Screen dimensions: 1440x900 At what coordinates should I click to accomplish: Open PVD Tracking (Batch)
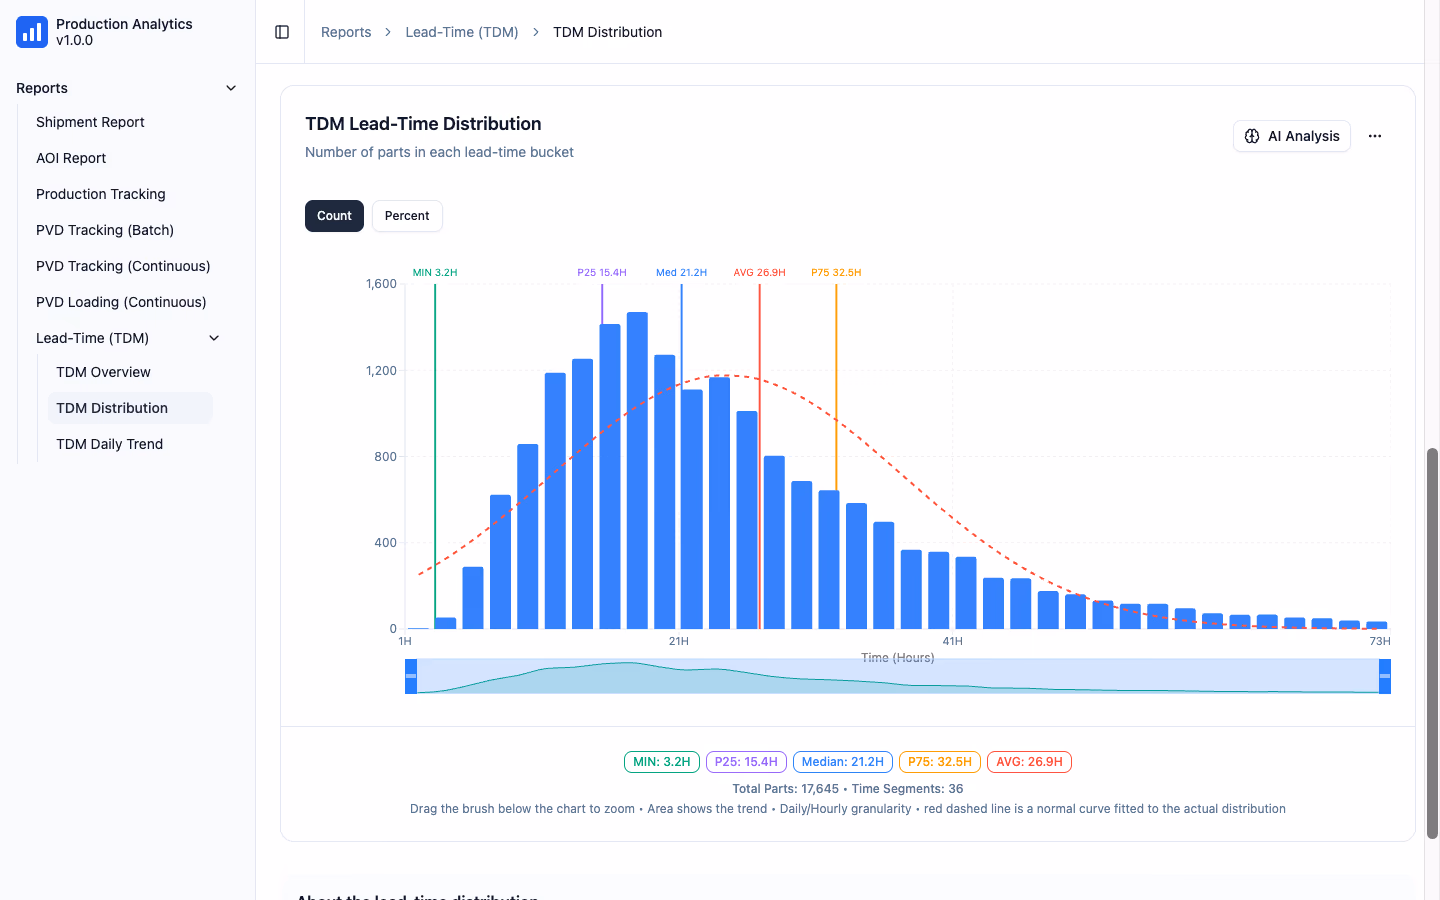105,230
